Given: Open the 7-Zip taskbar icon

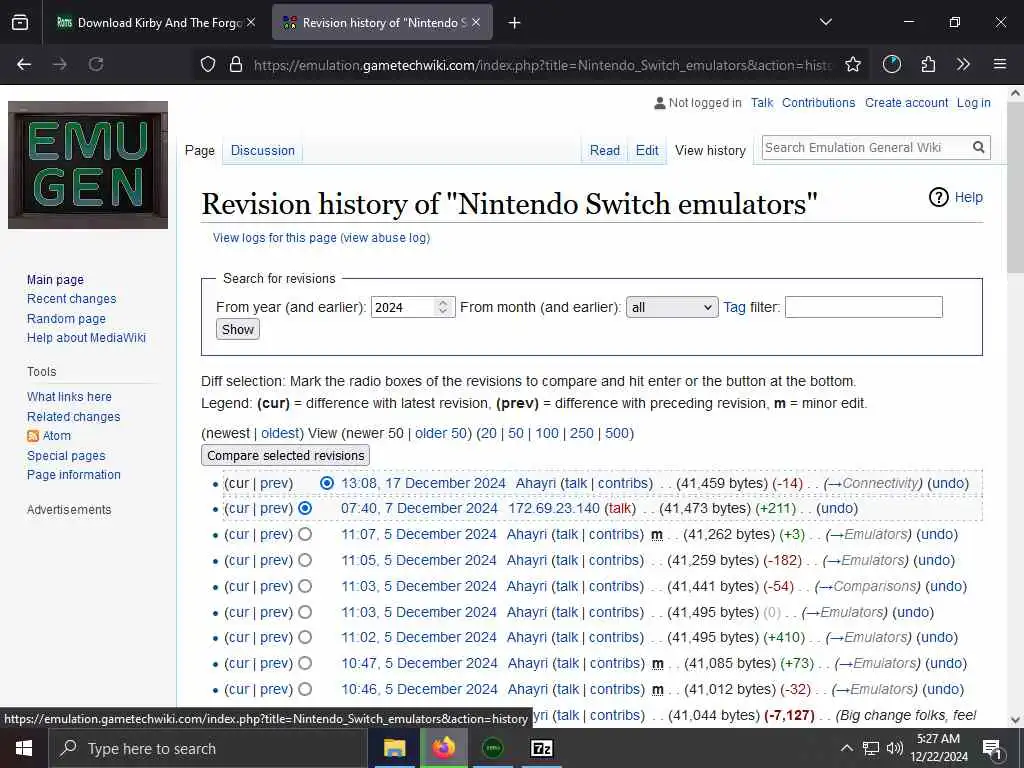Looking at the screenshot, I should tap(542, 748).
